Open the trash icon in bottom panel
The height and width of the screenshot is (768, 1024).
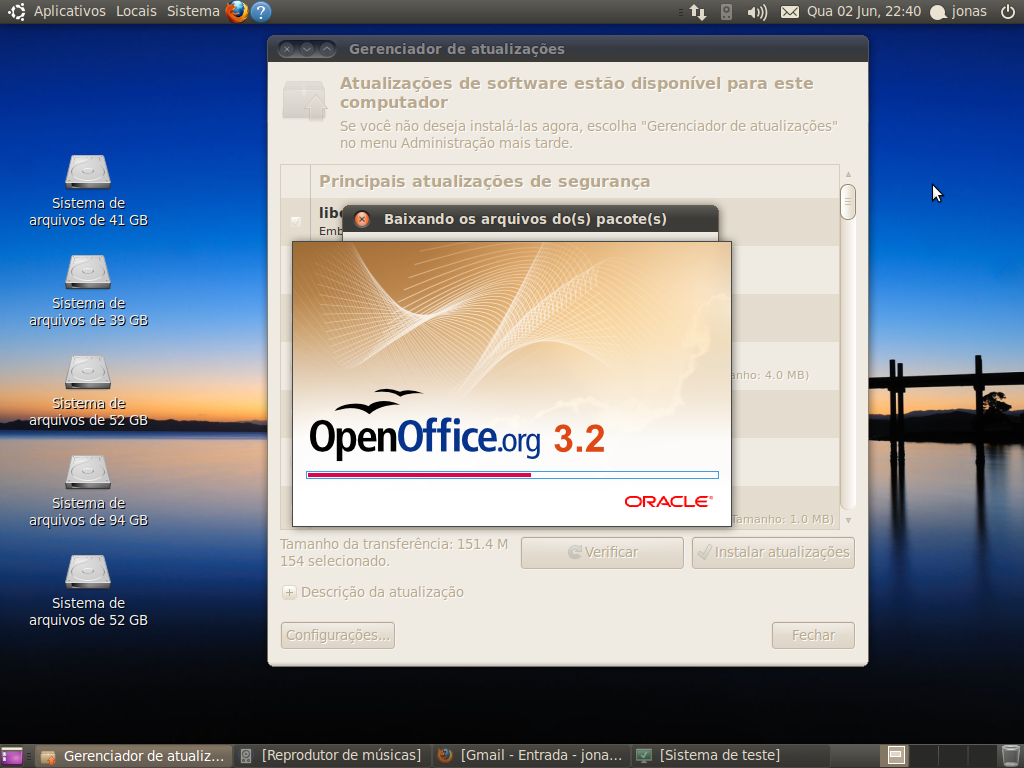pos(1010,756)
